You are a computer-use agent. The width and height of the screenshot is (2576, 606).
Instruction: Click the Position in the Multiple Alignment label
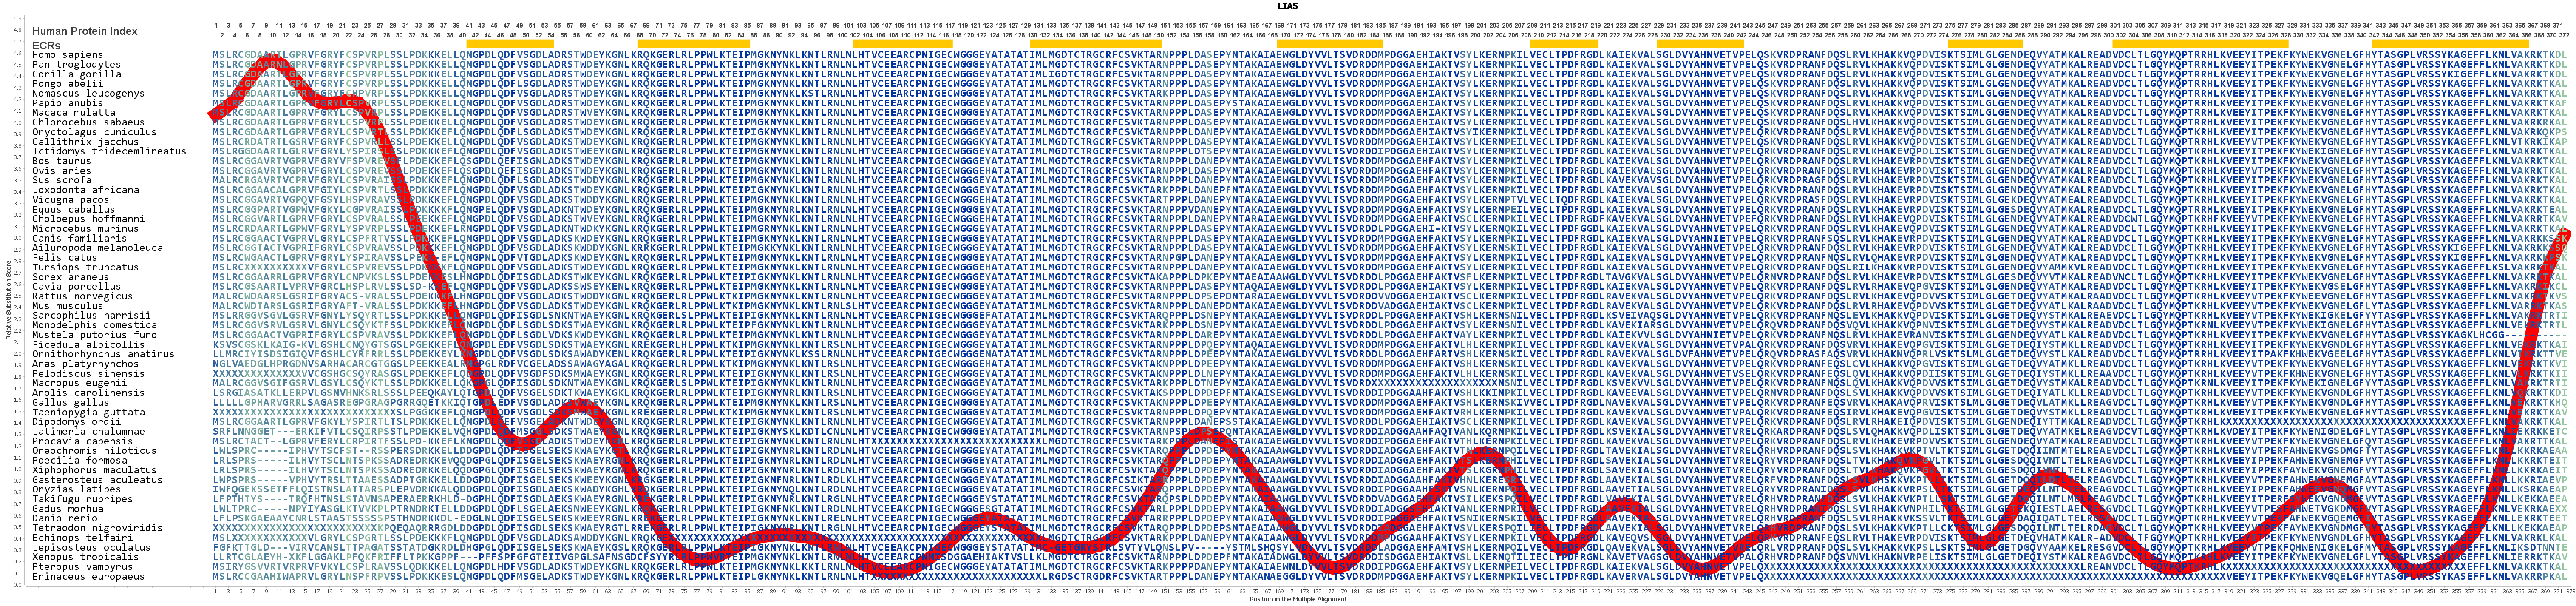[x=1297, y=600]
